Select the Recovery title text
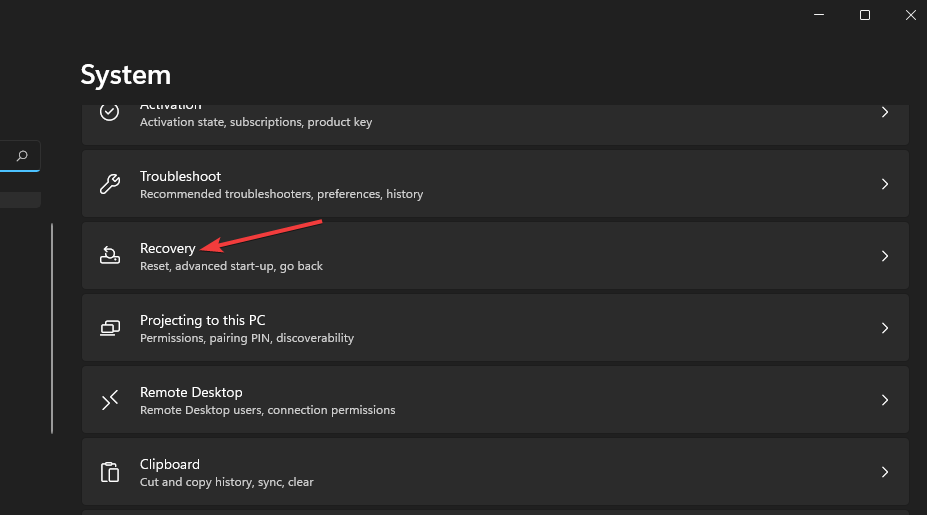Viewport: 927px width, 515px height. click(x=167, y=248)
